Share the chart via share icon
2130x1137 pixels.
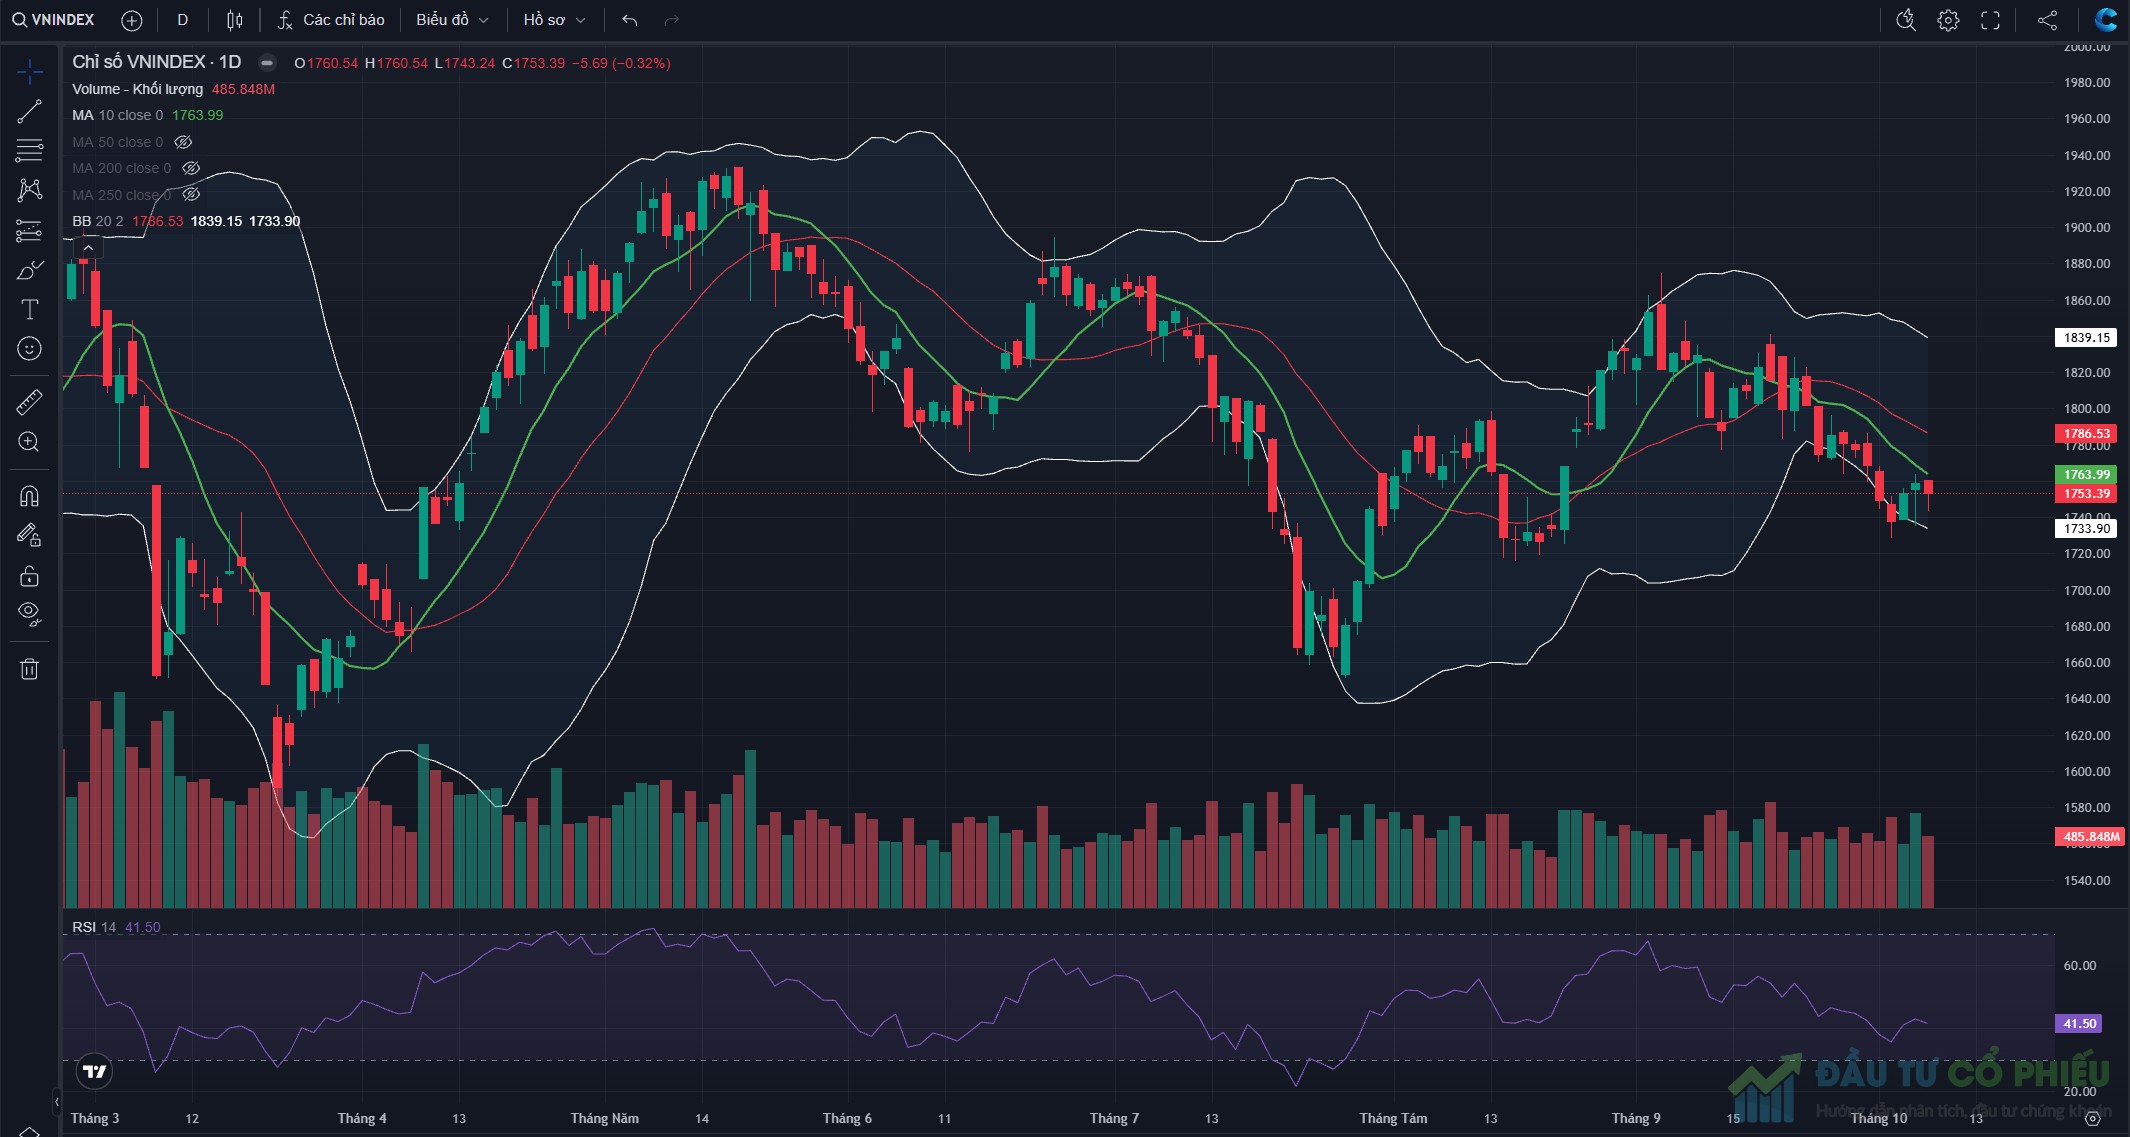click(x=2047, y=20)
